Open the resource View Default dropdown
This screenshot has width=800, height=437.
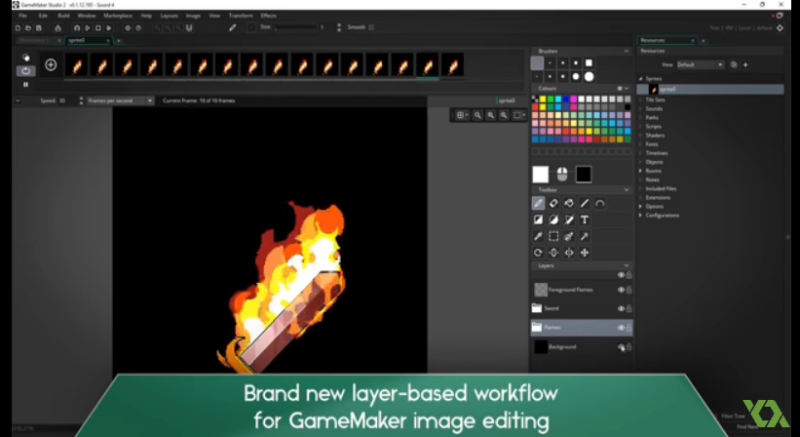click(x=700, y=65)
